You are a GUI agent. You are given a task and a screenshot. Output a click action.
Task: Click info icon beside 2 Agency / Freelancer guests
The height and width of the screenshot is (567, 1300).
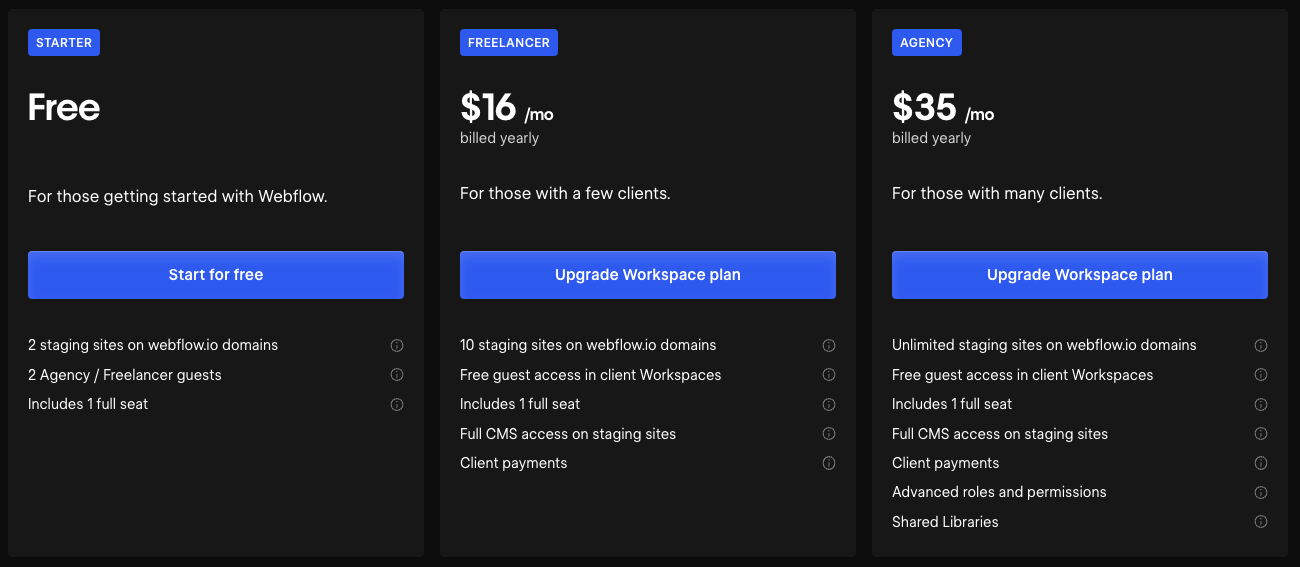click(397, 375)
